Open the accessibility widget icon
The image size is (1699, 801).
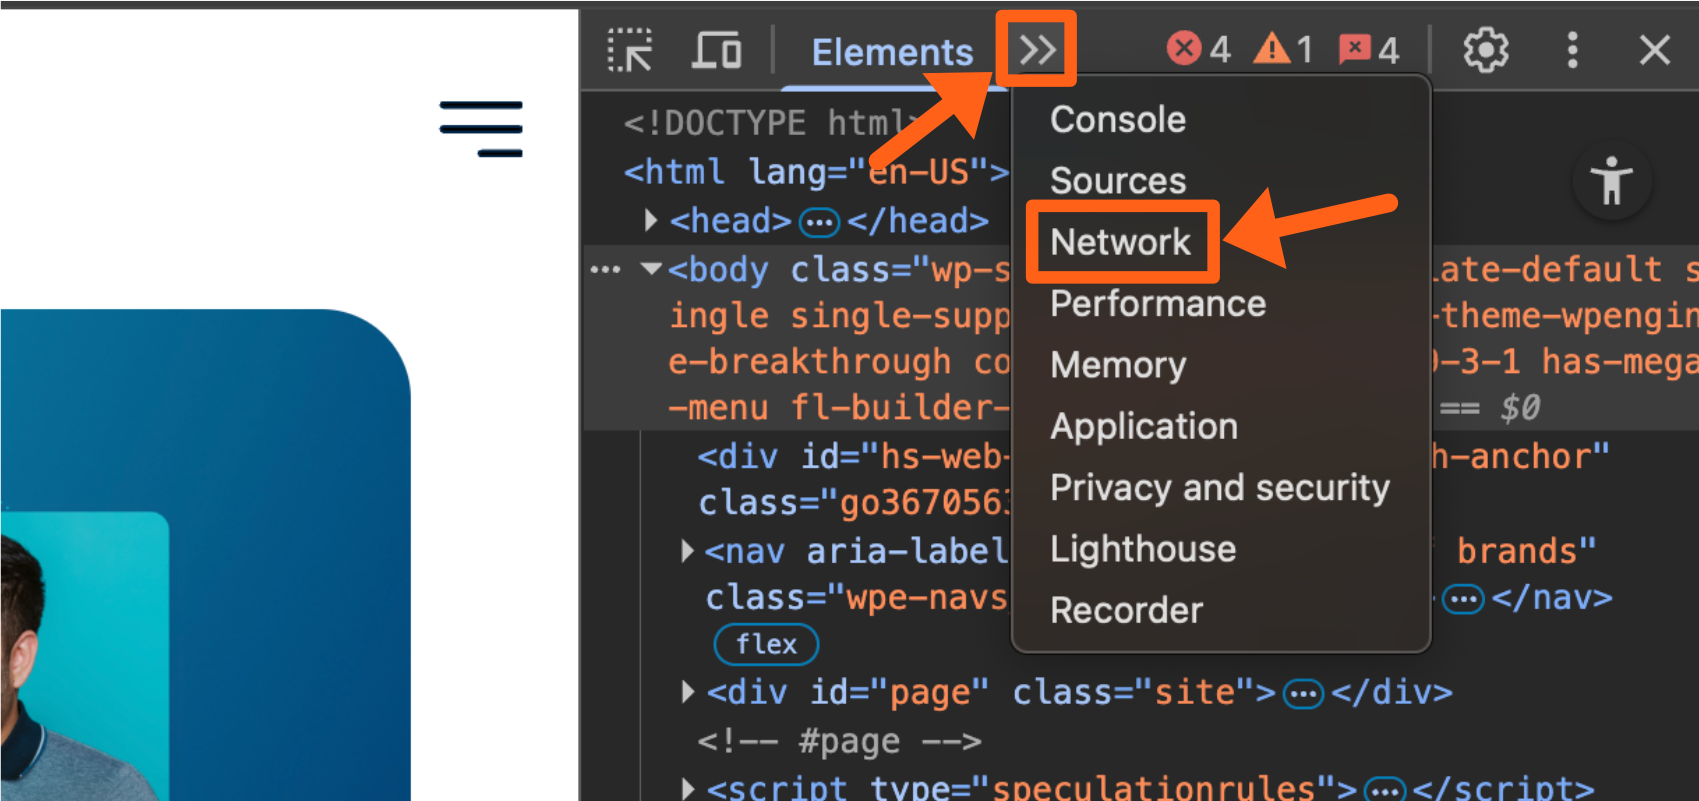tap(1611, 182)
